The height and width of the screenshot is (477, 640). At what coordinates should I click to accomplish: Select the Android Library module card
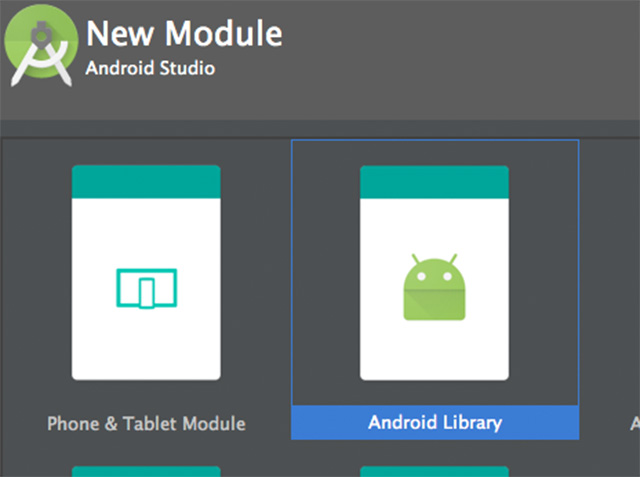[x=434, y=272]
